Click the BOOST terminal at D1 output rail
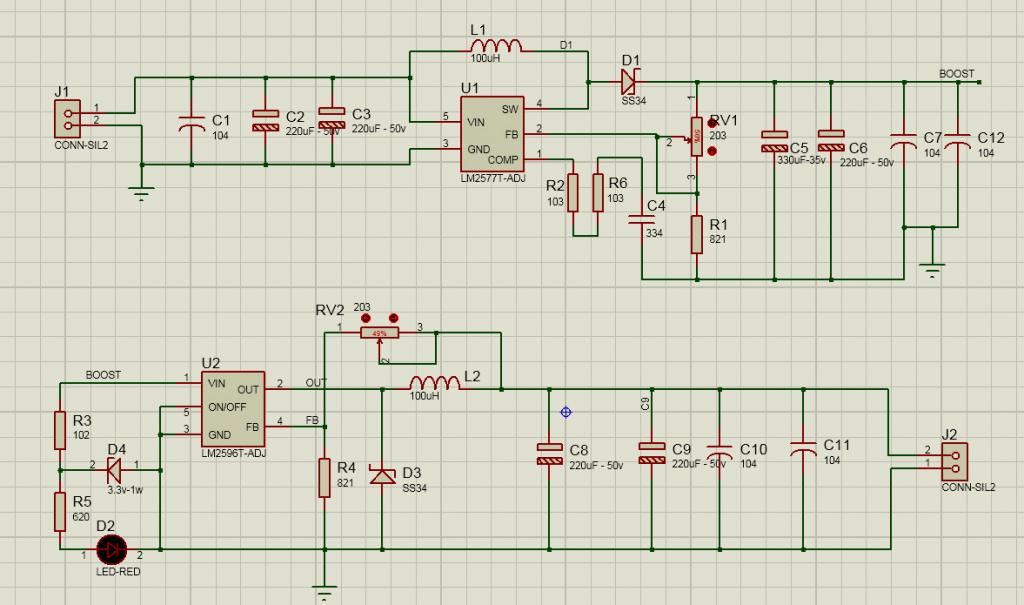 979,82
